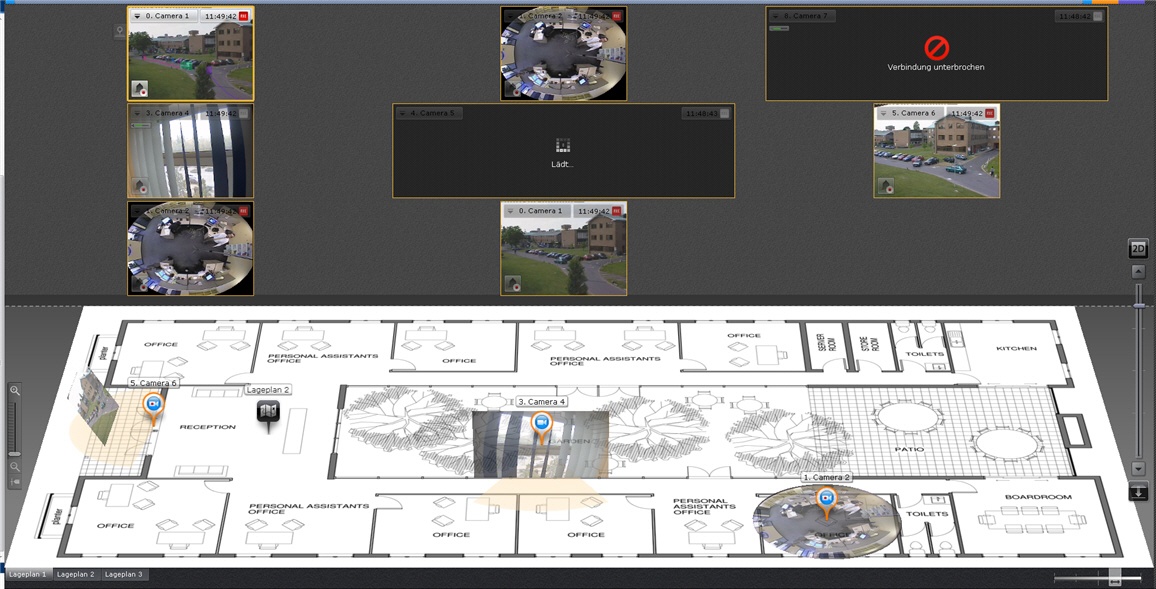Viewport: 1156px width, 589px height.
Task: Click the '3. Camera 4' label on the map
Action: coord(542,402)
